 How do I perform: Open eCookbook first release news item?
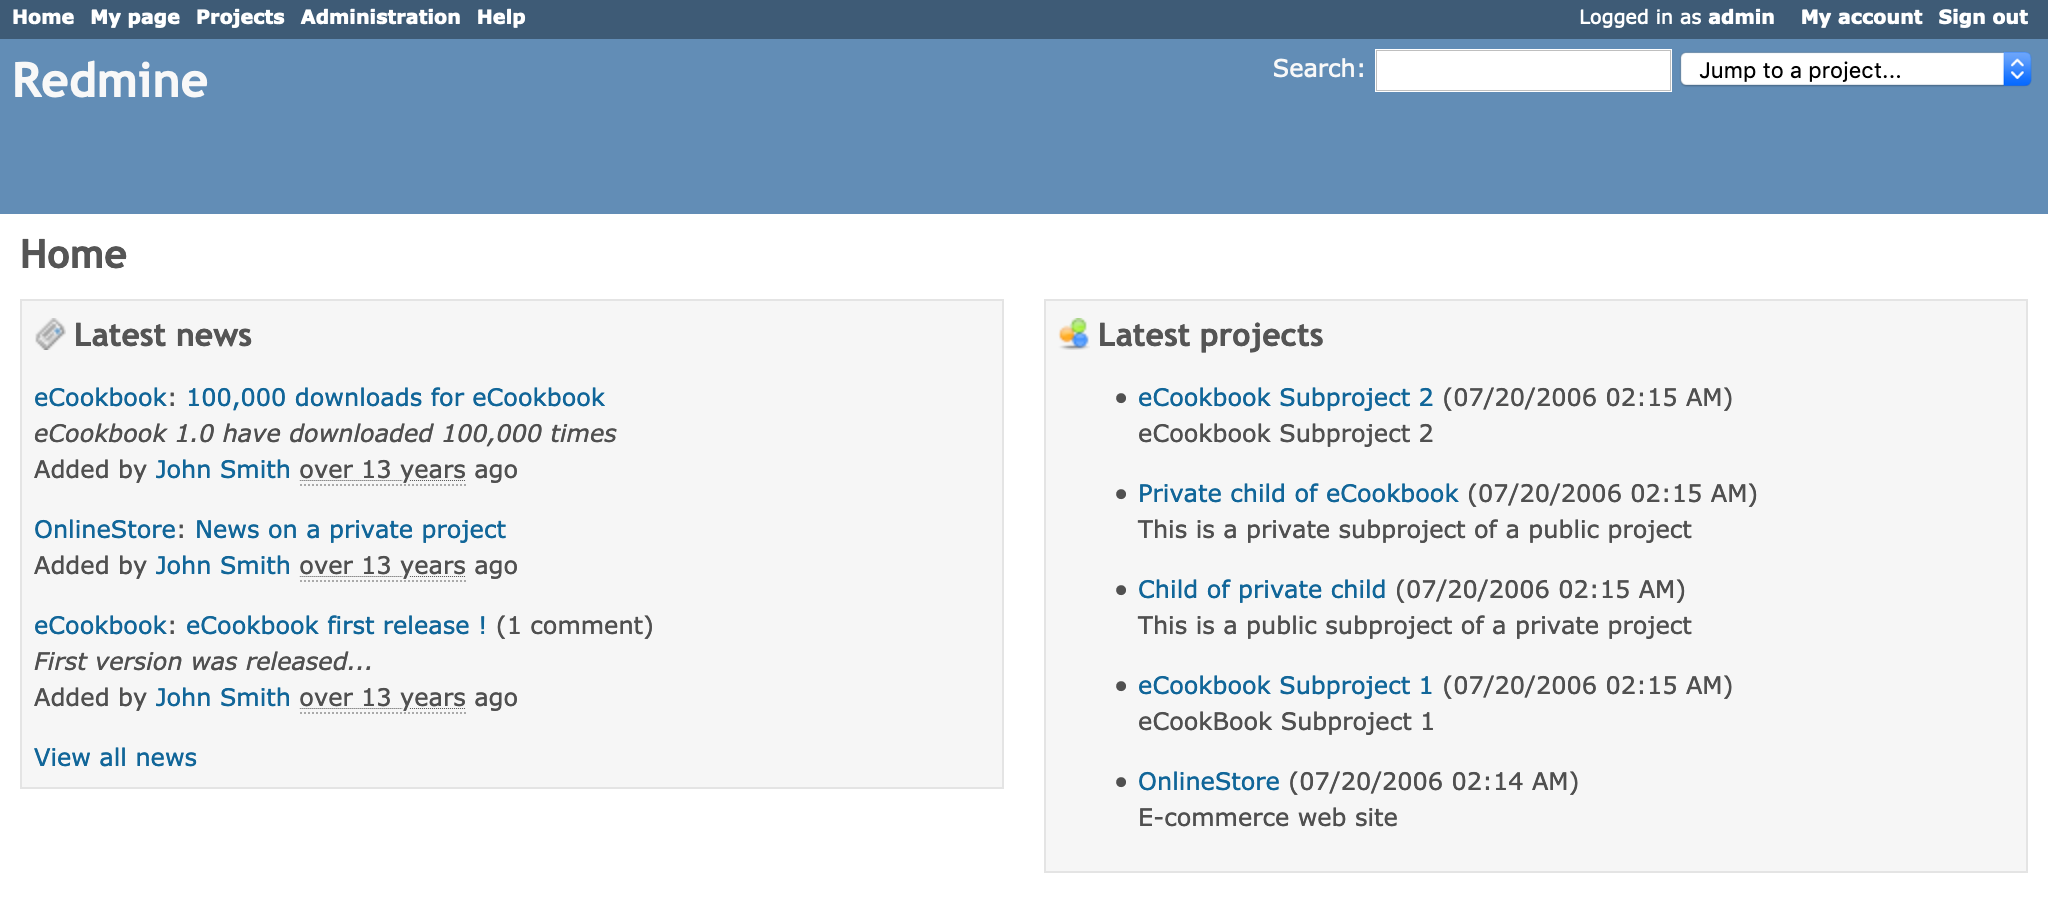(336, 625)
